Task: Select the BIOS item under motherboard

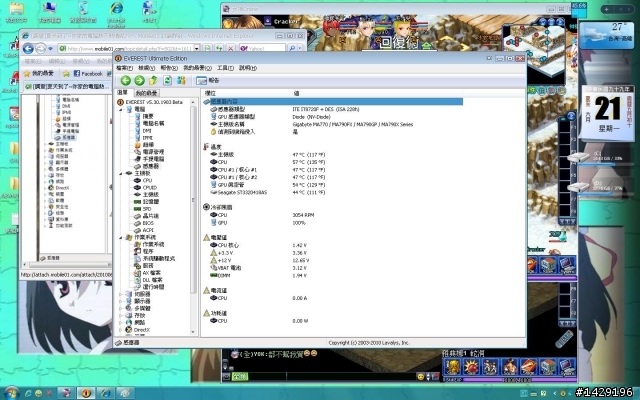Action: pyautogui.click(x=148, y=222)
